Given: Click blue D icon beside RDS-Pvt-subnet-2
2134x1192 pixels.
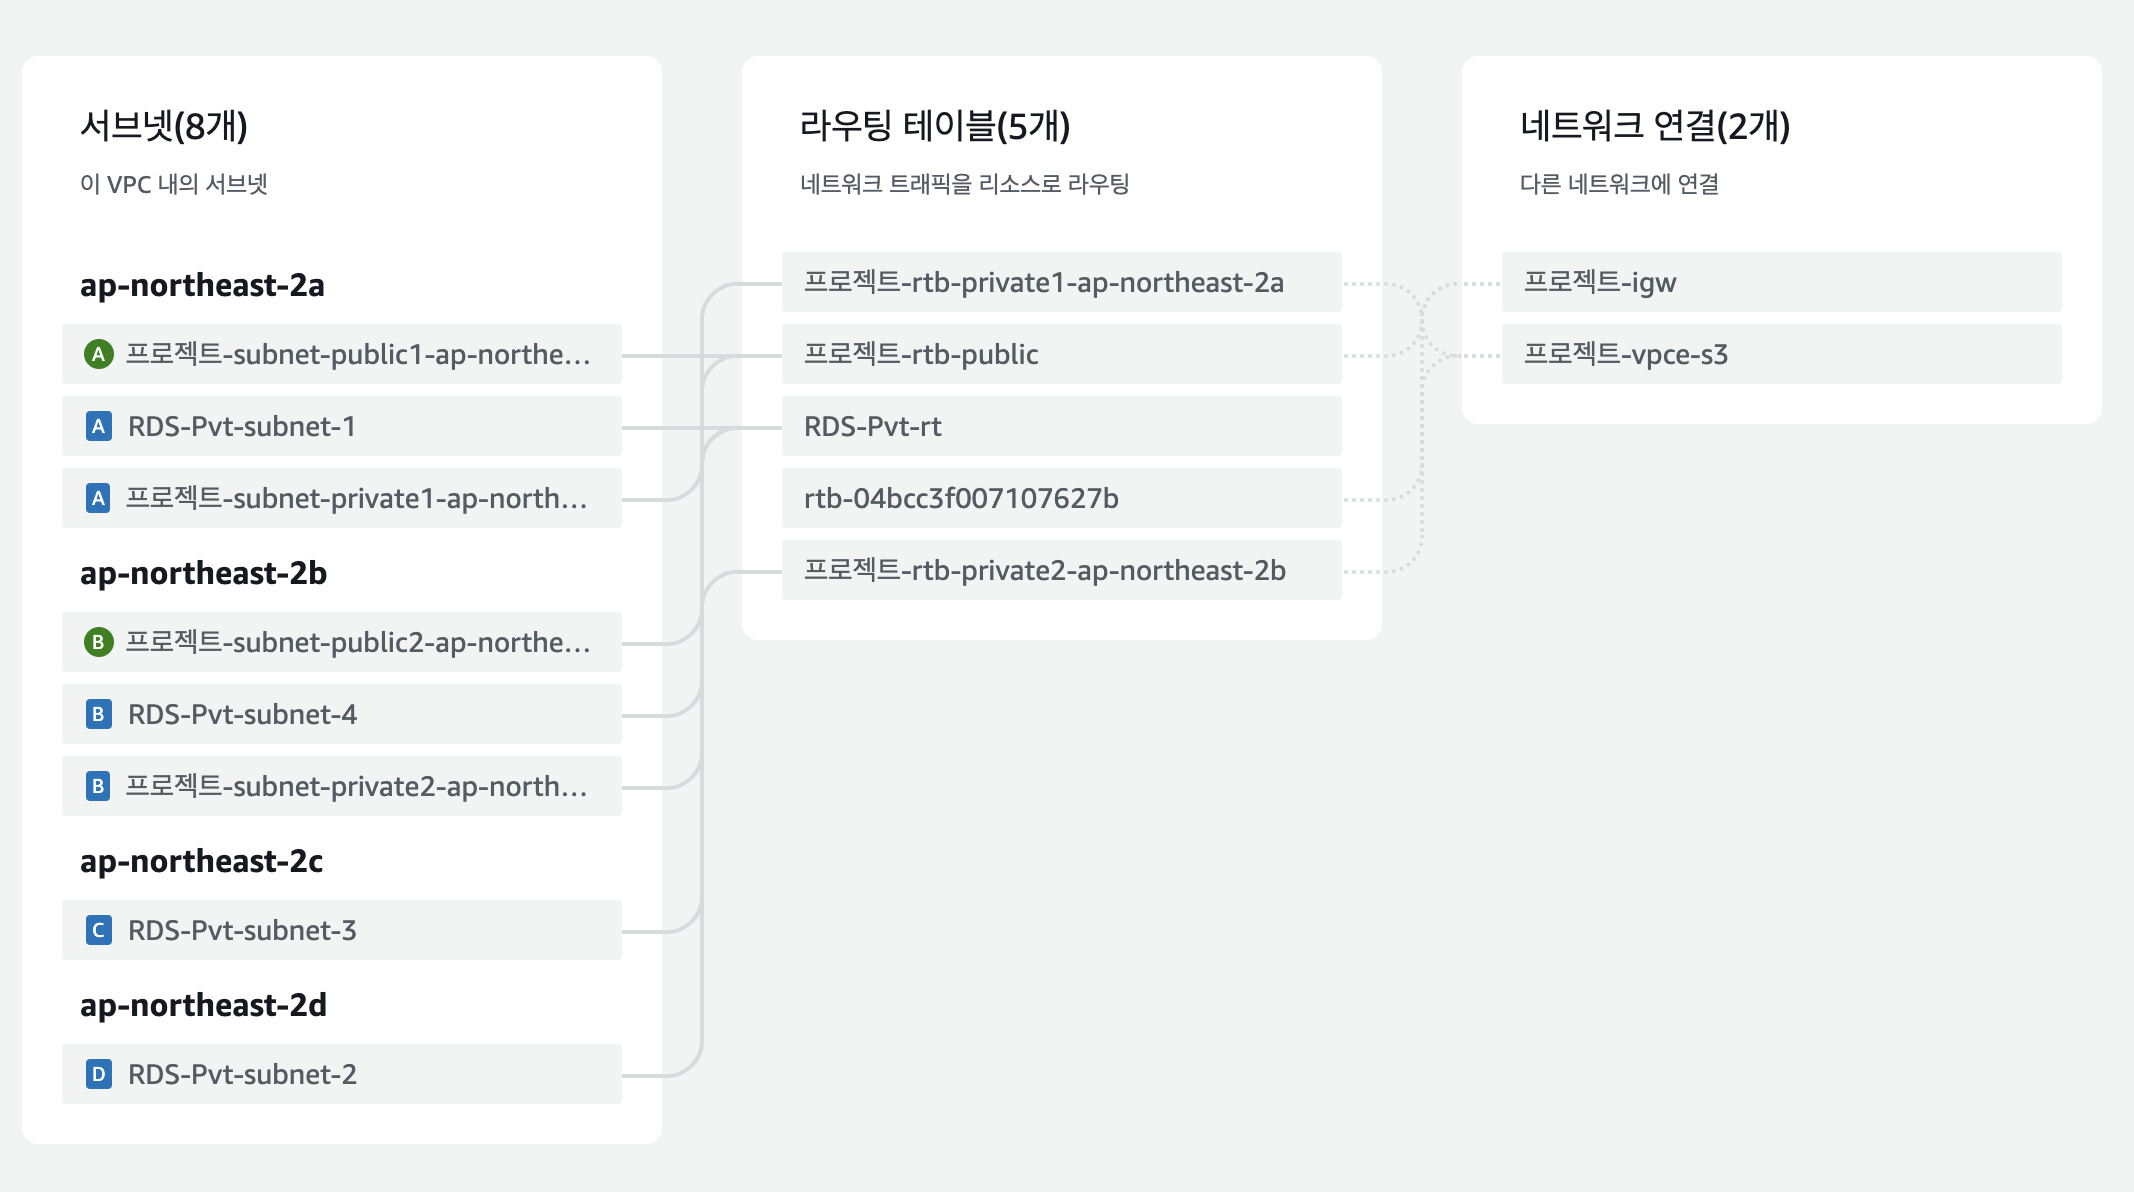Looking at the screenshot, I should (98, 1074).
